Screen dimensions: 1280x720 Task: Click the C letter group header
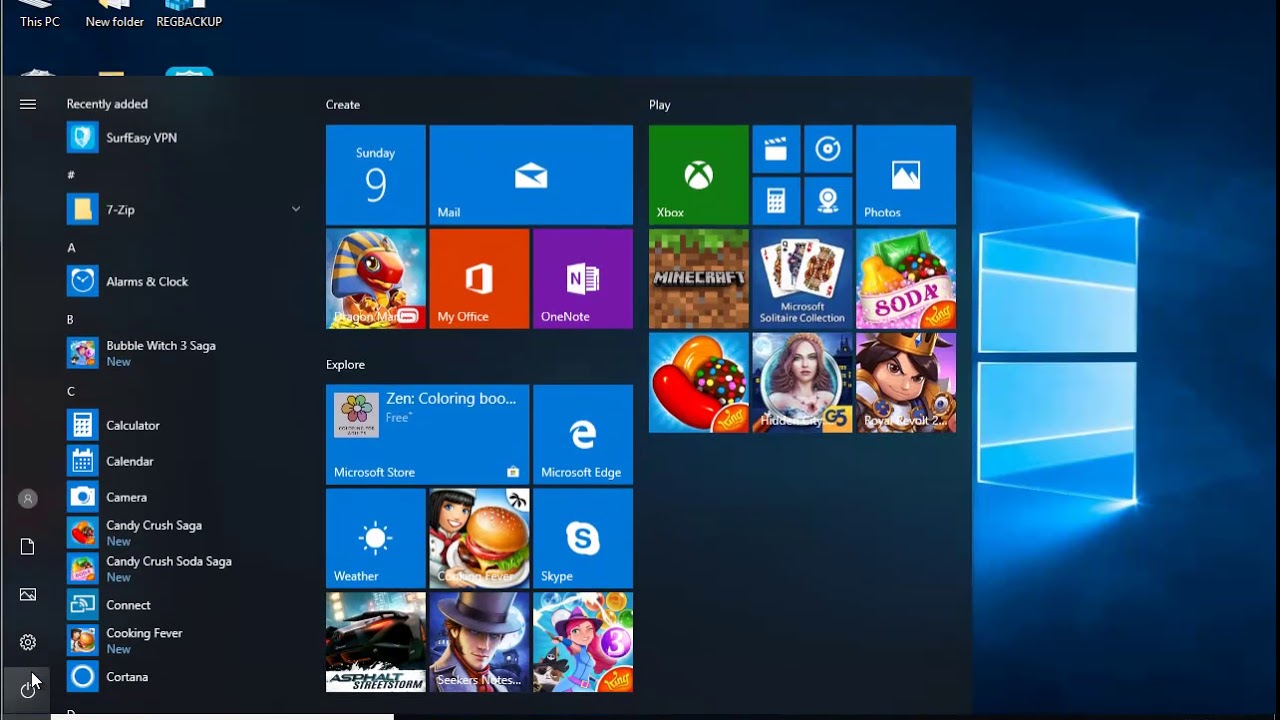(x=71, y=391)
